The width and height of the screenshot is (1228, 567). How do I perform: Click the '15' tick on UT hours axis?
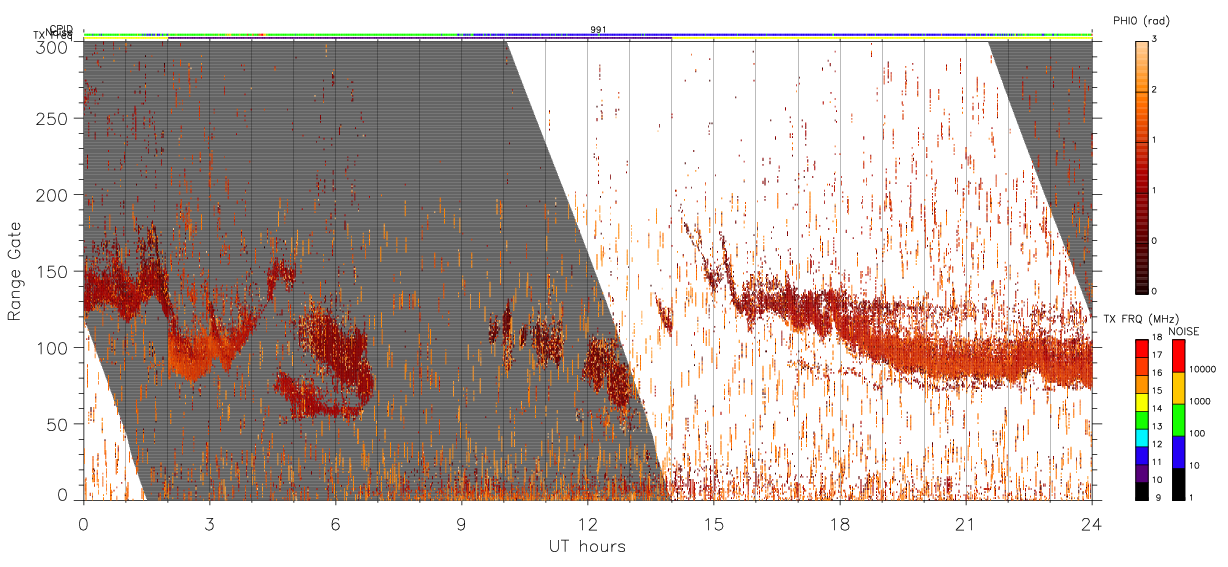714,524
